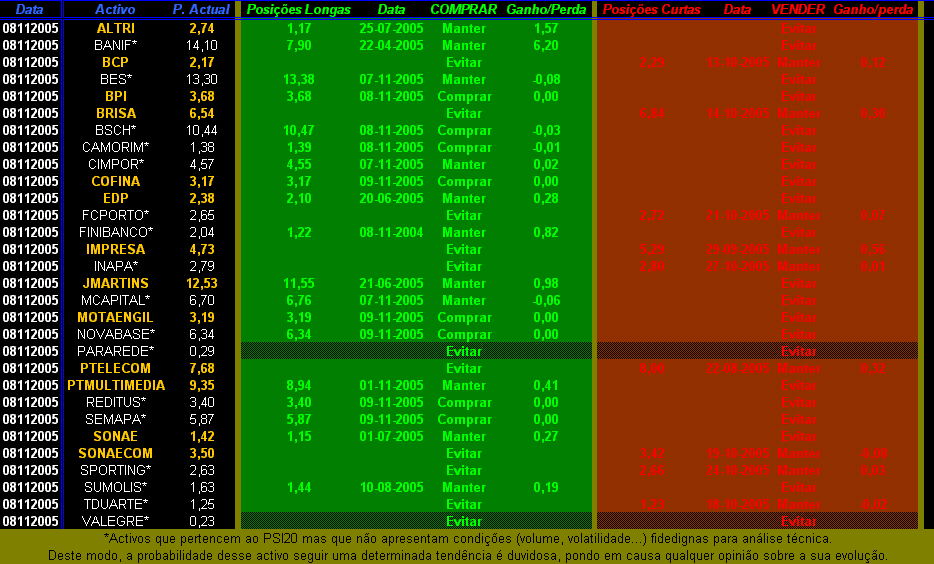934x564 pixels.
Task: Click the "P. Actual" column header
Action: (x=201, y=10)
